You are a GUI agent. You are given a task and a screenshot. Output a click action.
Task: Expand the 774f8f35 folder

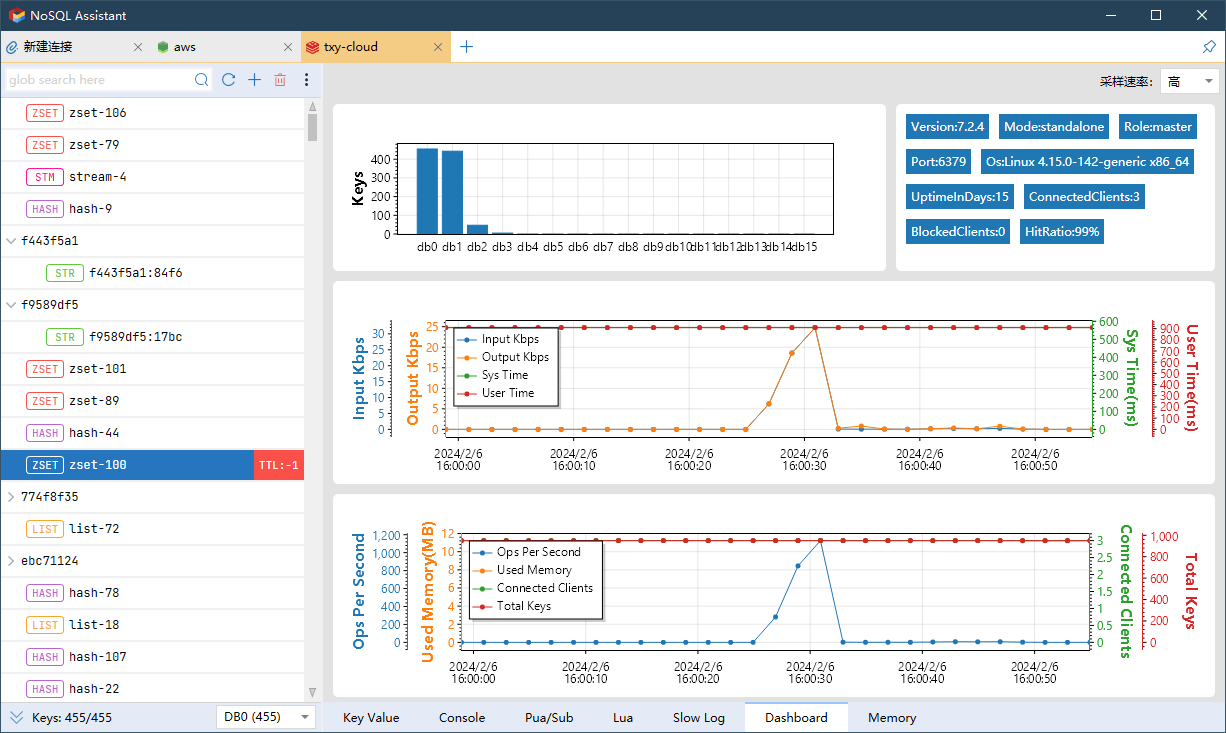click(x=11, y=497)
